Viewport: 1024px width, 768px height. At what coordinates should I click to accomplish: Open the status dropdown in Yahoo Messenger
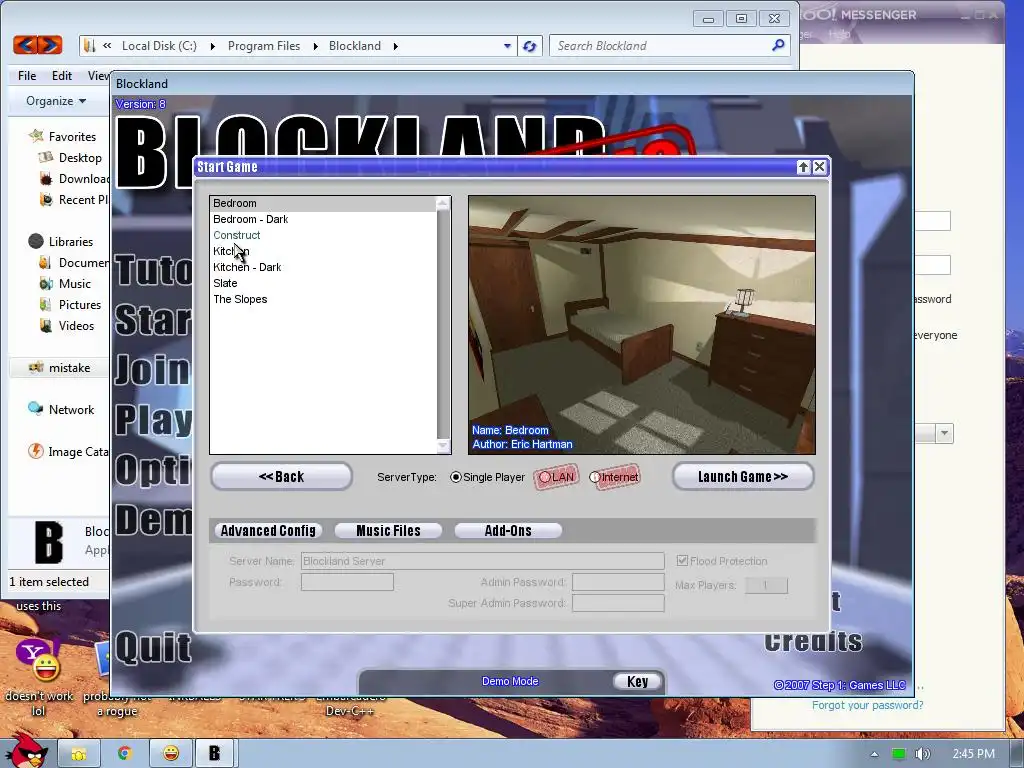(944, 434)
